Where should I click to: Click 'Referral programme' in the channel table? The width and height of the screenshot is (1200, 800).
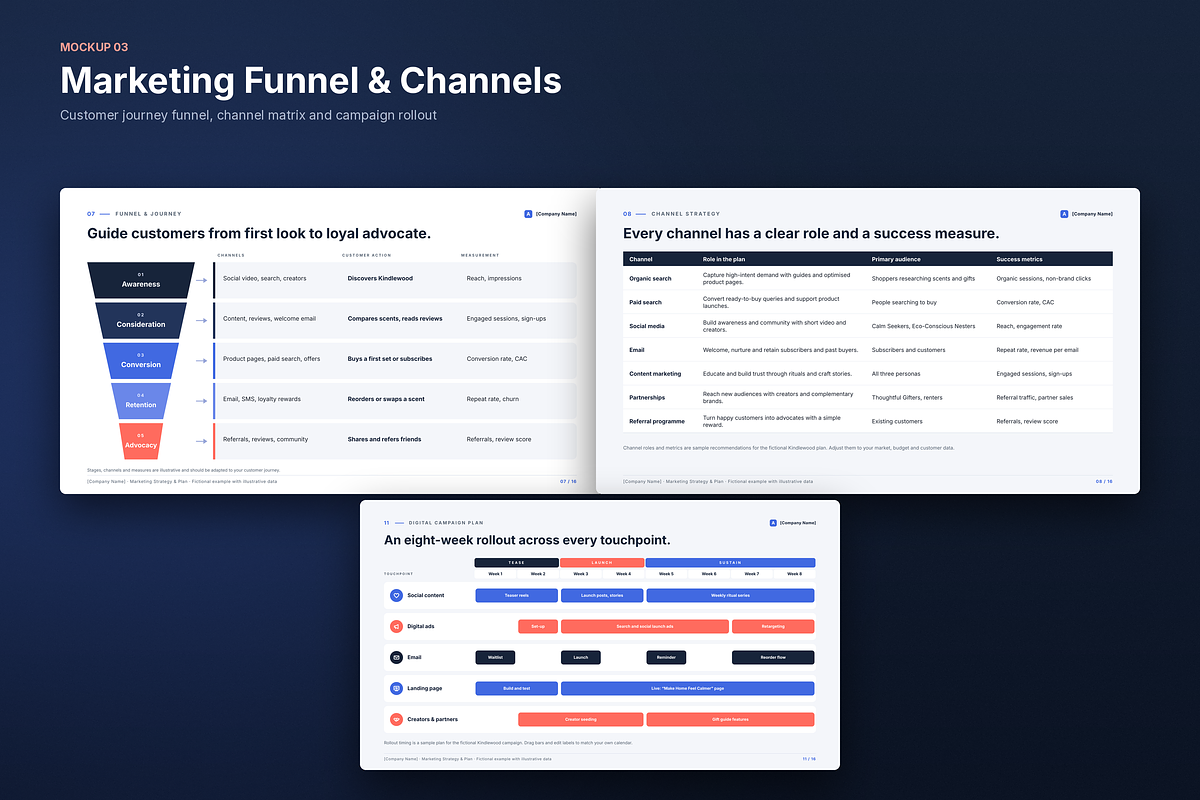point(657,421)
